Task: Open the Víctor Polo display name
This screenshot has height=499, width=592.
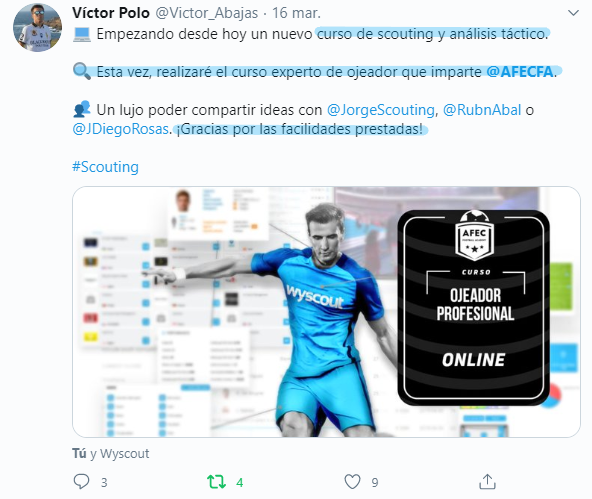Action: (111, 13)
